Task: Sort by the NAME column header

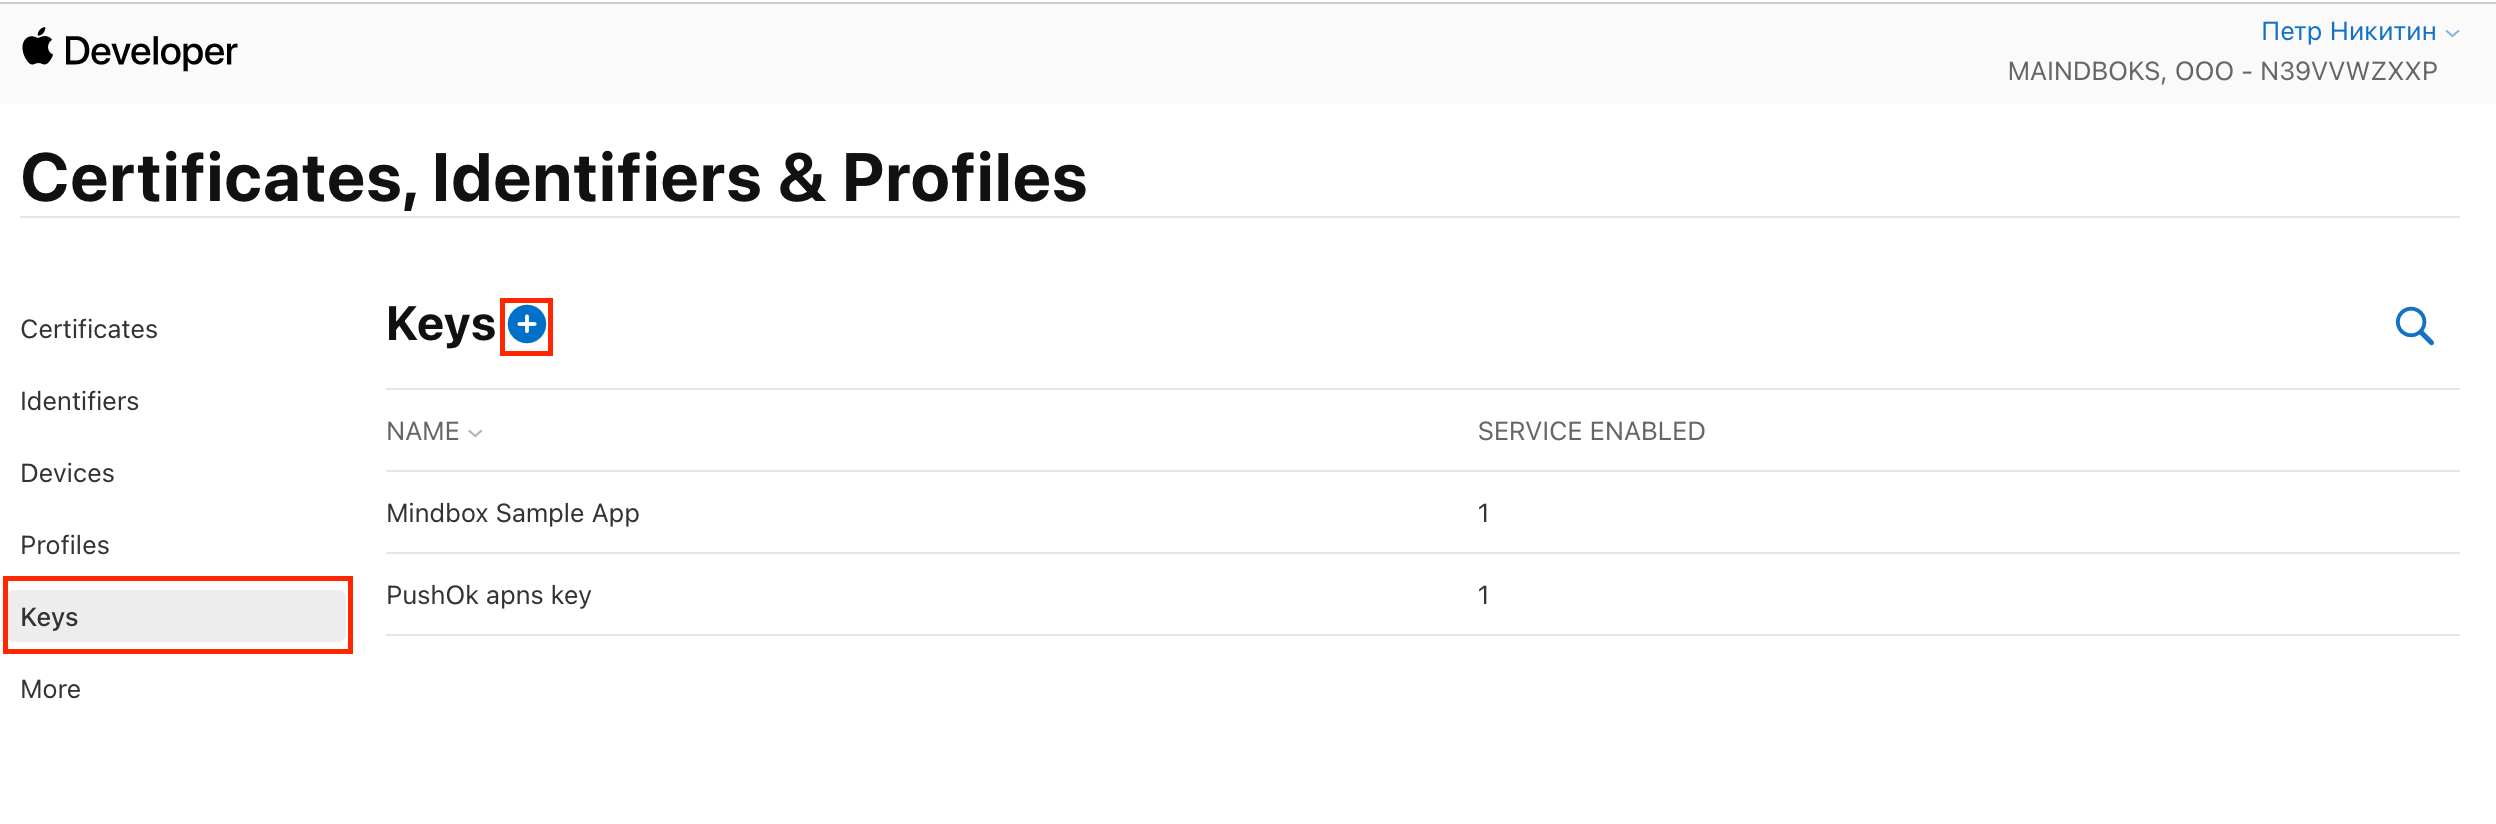Action: tap(423, 431)
